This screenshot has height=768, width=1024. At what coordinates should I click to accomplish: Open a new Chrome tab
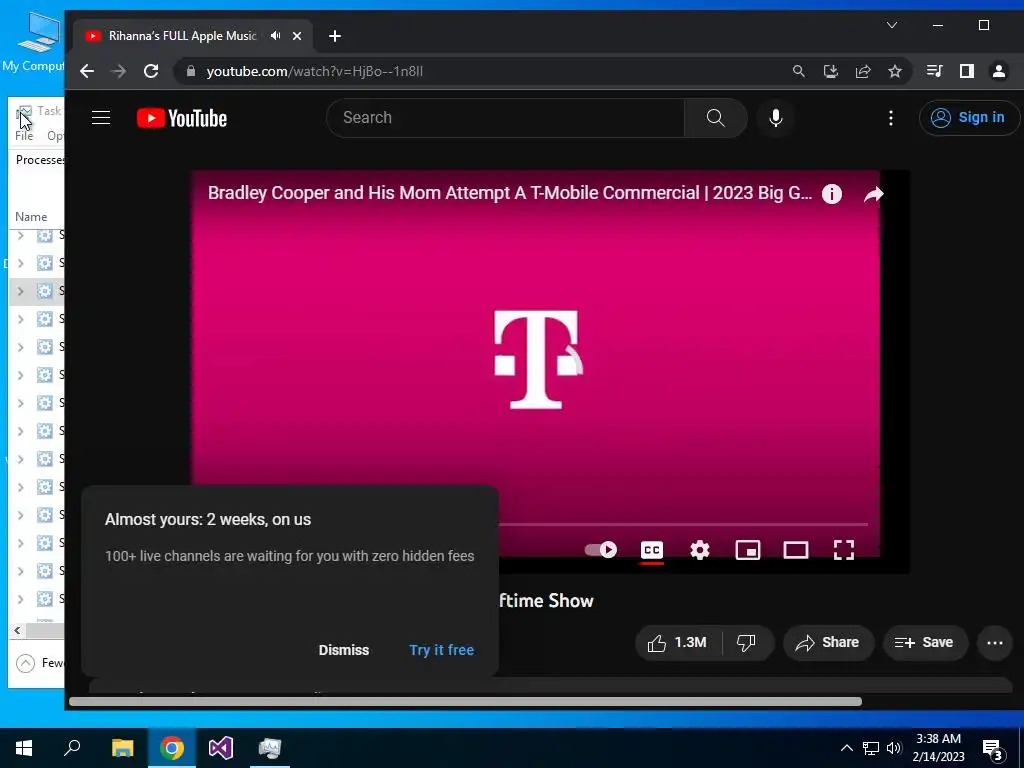[x=334, y=36]
